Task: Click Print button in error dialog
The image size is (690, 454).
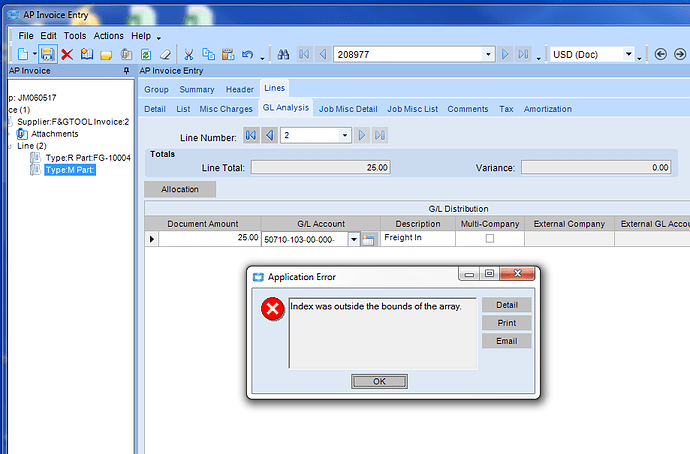Action: [x=506, y=323]
